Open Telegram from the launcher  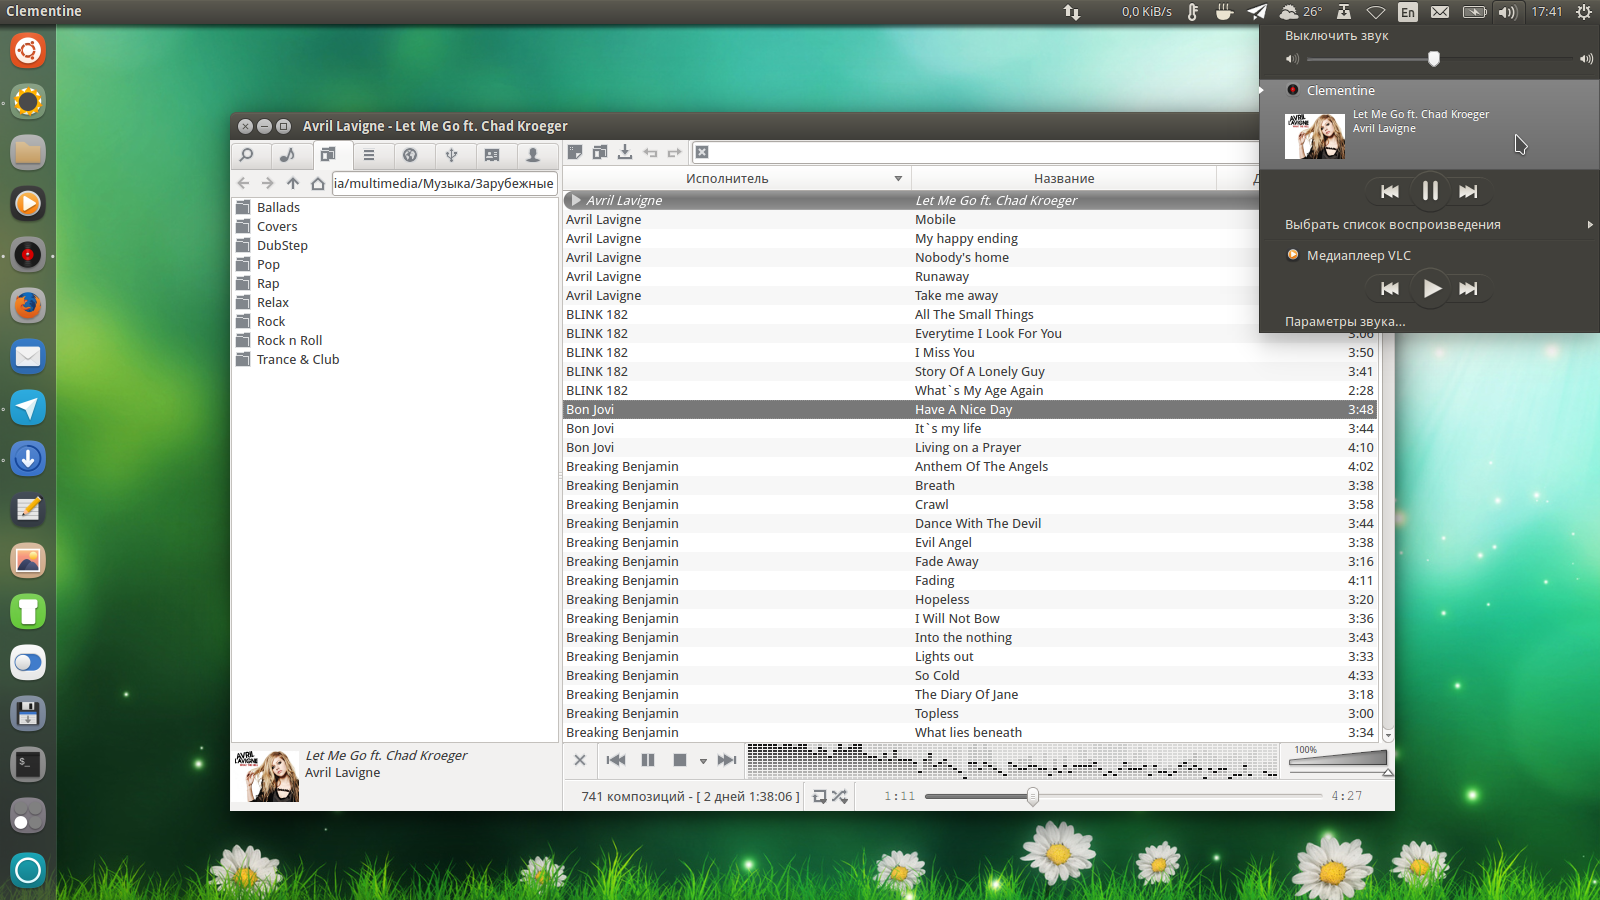pyautogui.click(x=28, y=407)
